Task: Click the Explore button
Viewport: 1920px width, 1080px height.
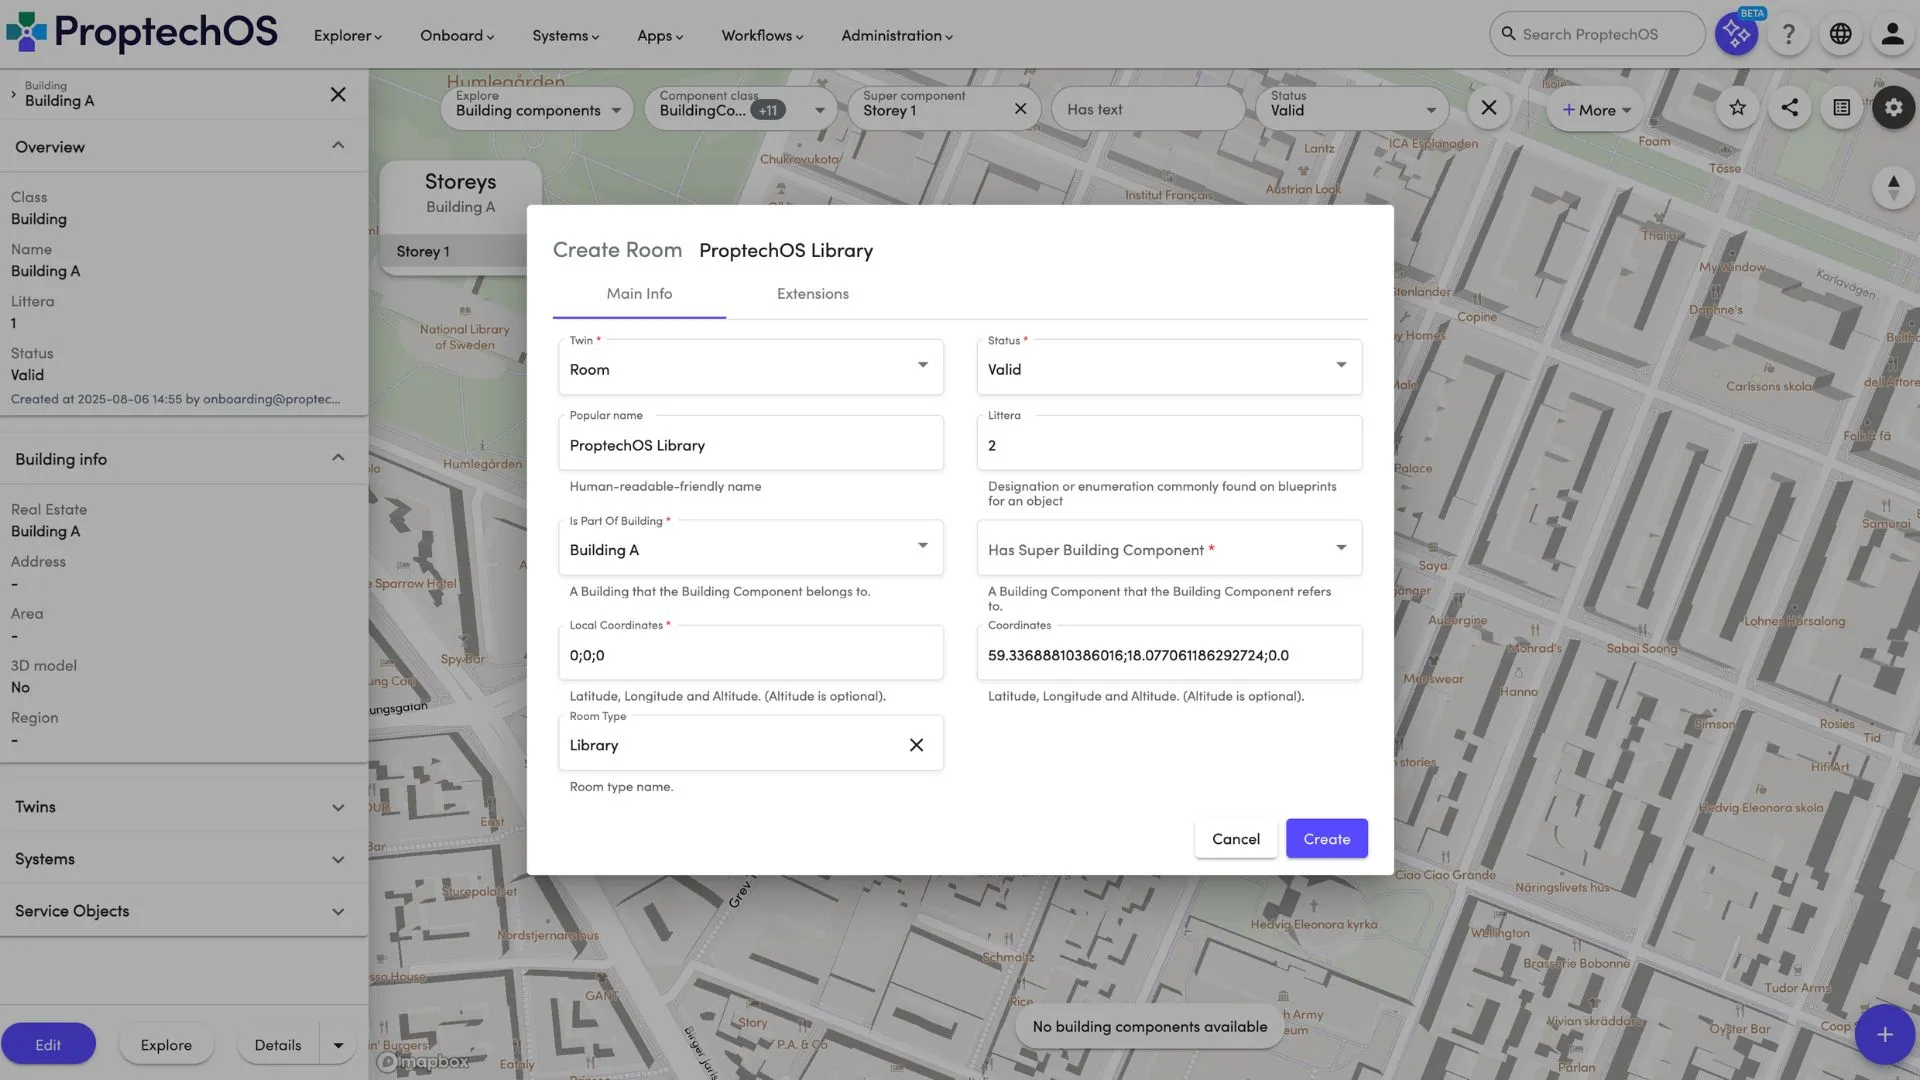Action: (x=166, y=1045)
